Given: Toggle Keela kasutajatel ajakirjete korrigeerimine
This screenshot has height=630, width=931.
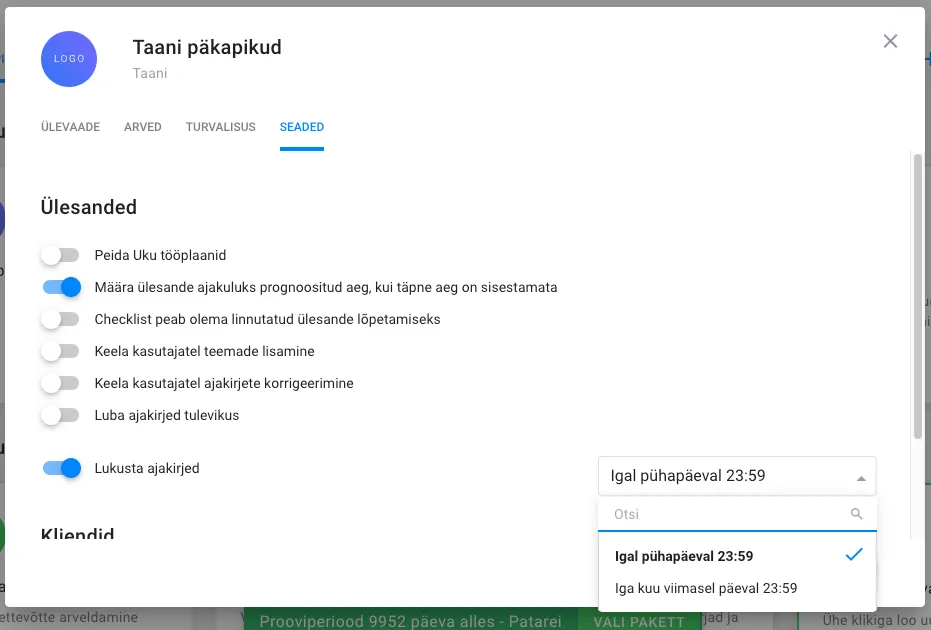Looking at the screenshot, I should coord(60,384).
